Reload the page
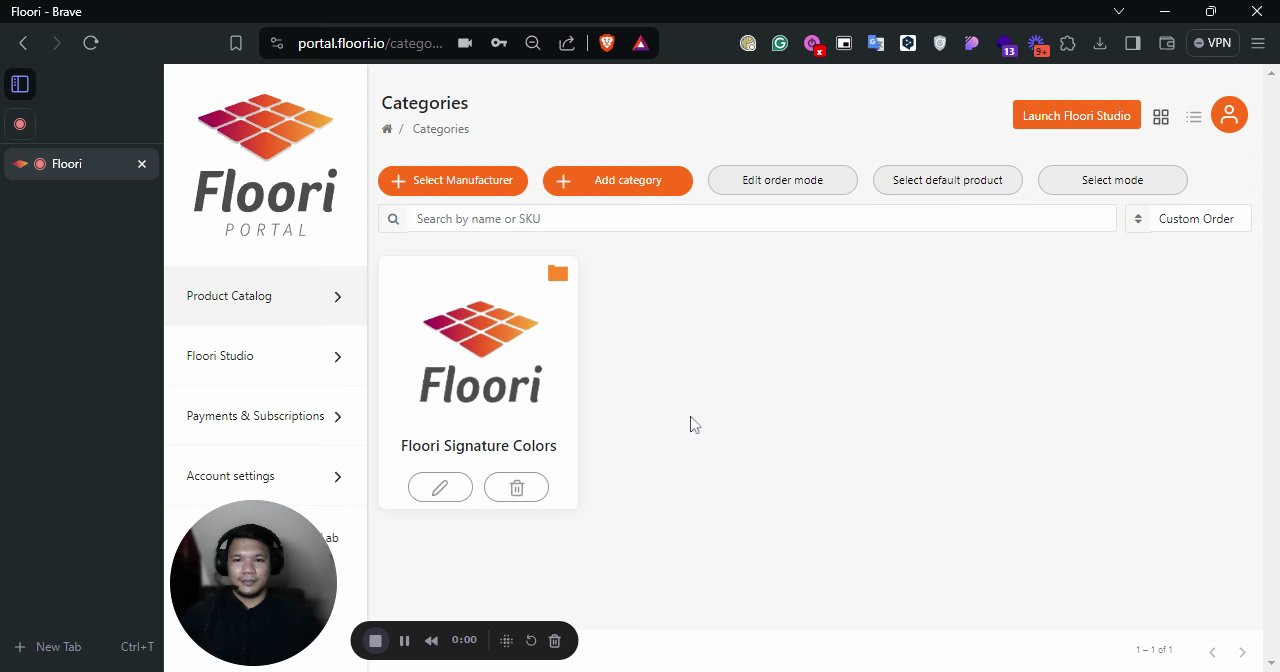The height and width of the screenshot is (672, 1280). (x=91, y=43)
